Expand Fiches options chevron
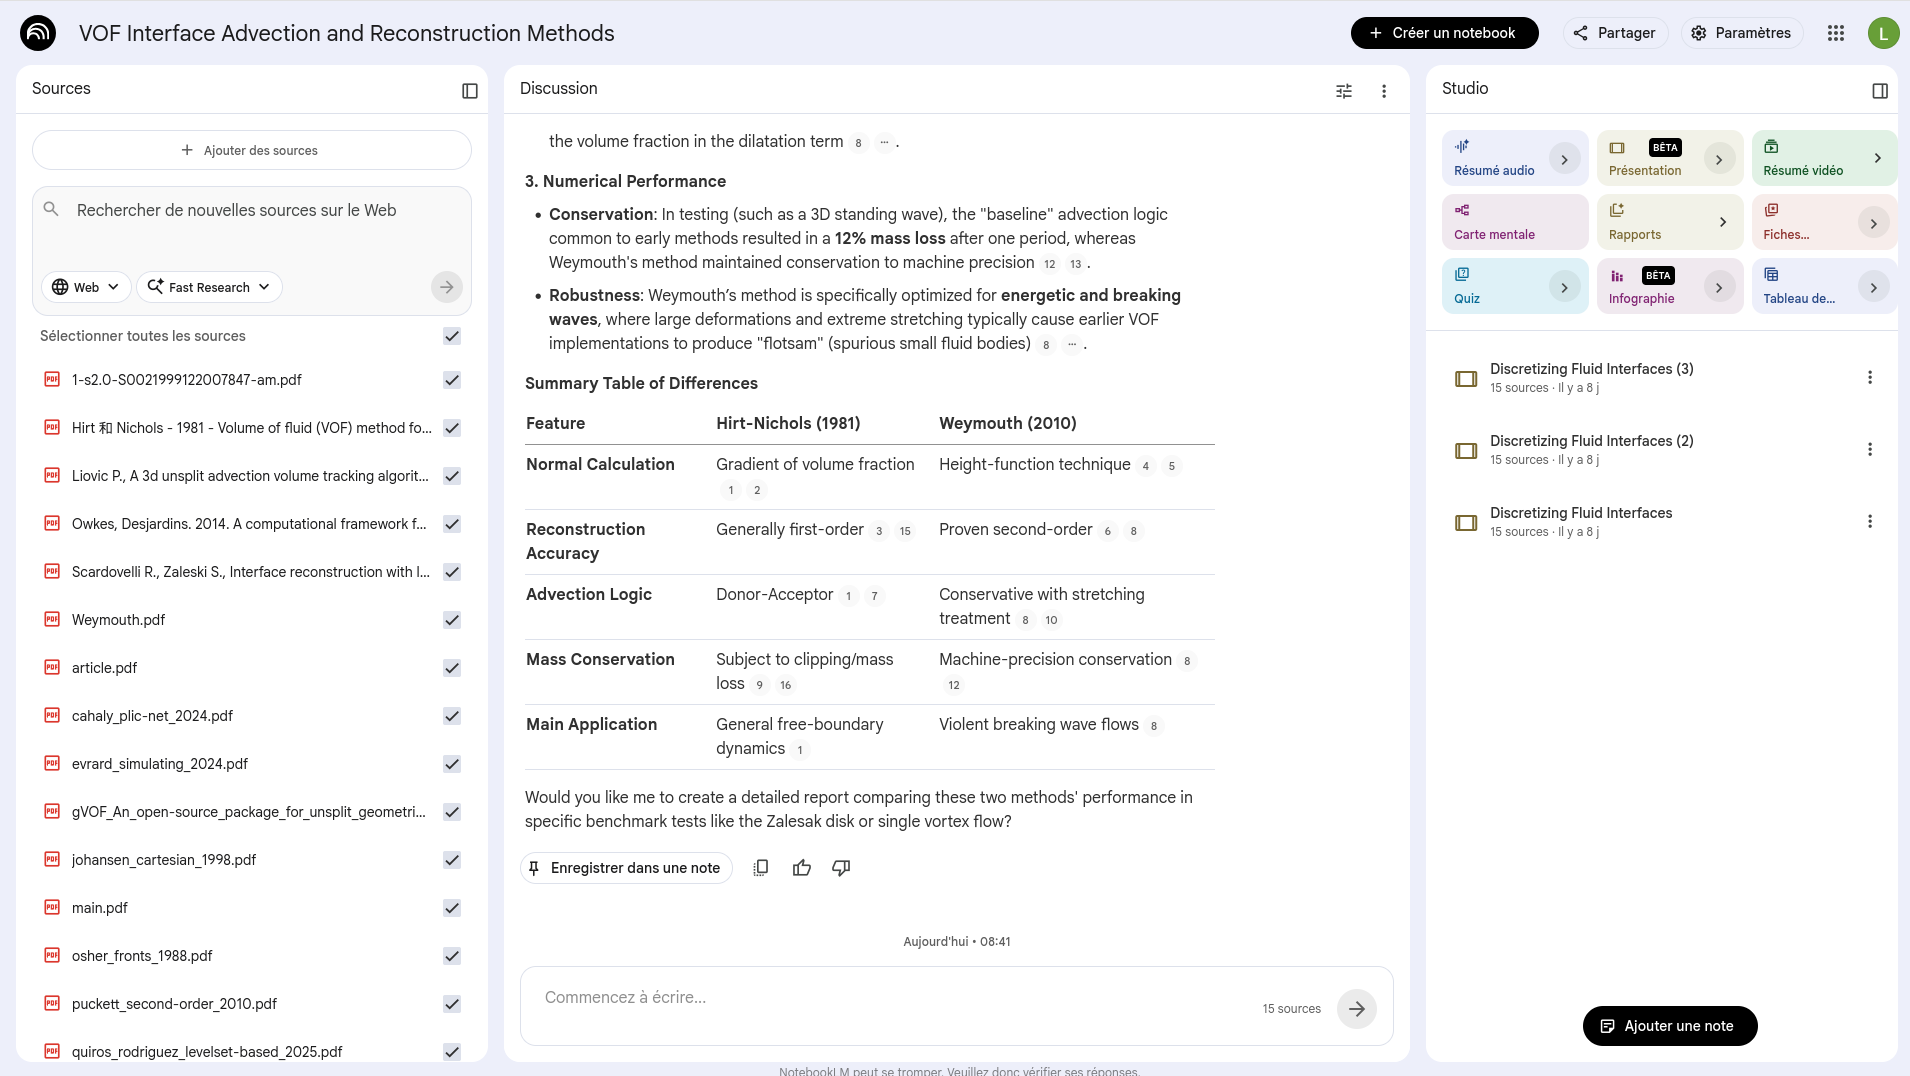The height and width of the screenshot is (1076, 1910). [1873, 223]
